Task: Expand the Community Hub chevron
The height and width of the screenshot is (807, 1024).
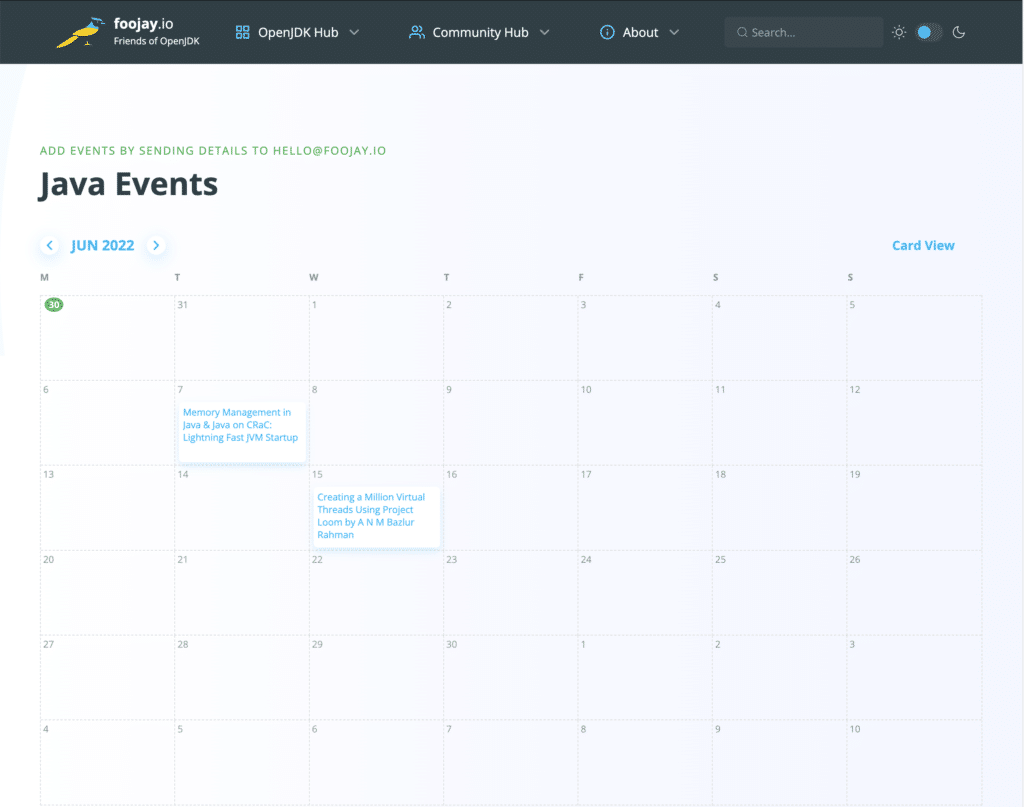Action: [x=545, y=32]
